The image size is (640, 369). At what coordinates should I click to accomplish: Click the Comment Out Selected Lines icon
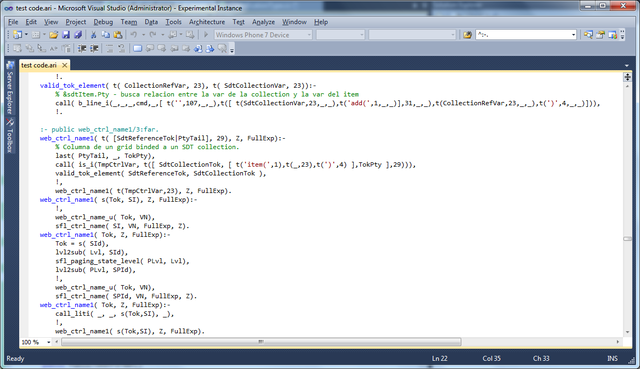(109, 49)
